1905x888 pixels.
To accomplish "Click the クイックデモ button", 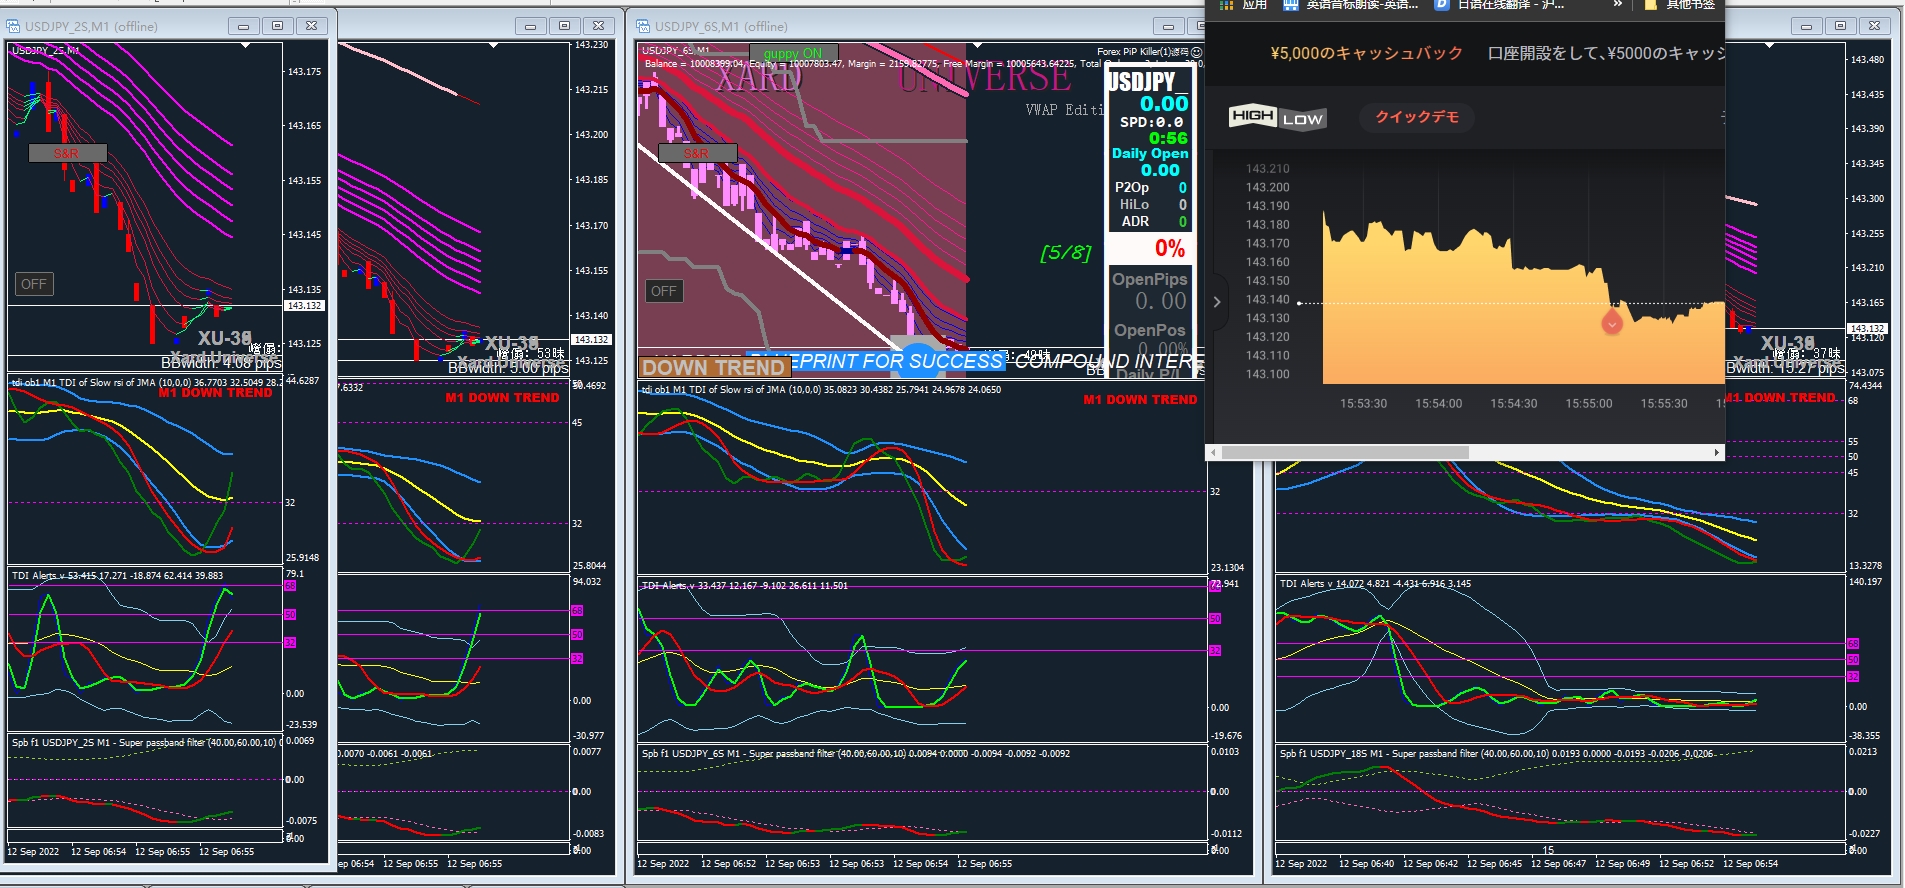I will pyautogui.click(x=1416, y=117).
